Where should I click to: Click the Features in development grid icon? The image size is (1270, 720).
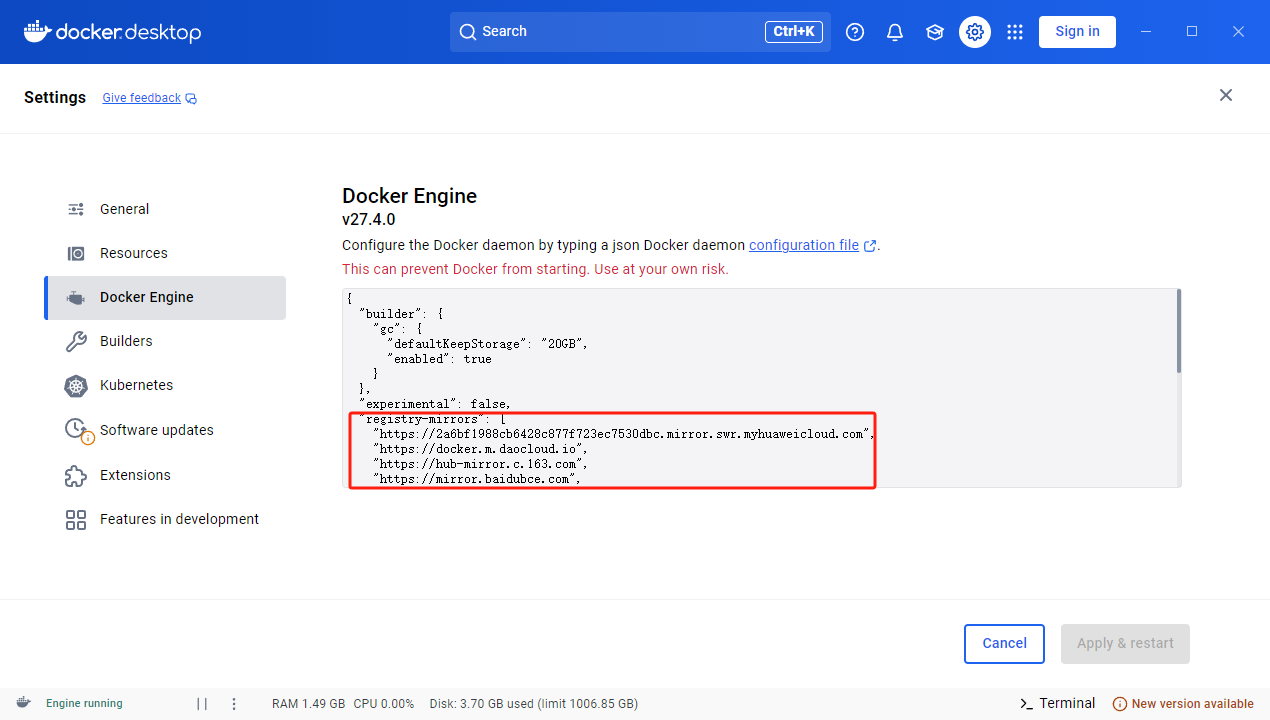(76, 519)
